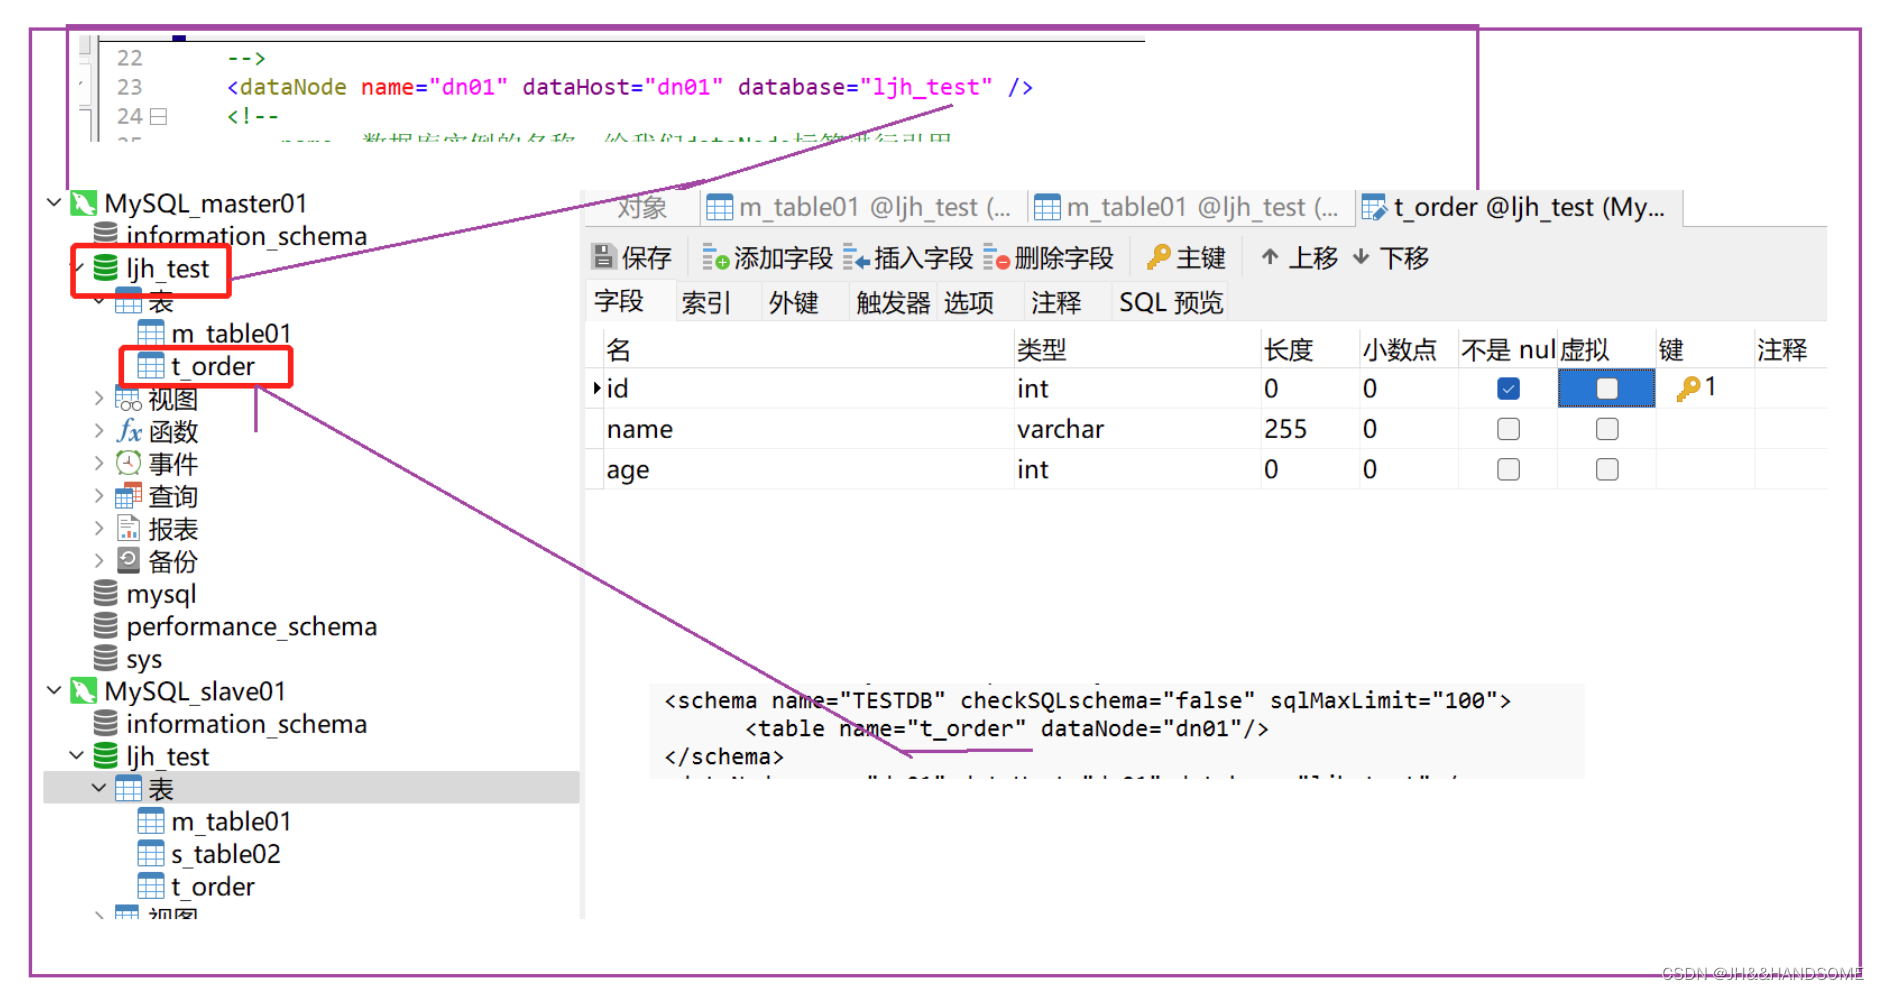Expand the Reports (报表) node
This screenshot has height=990, width=1879.
pyautogui.click(x=98, y=528)
